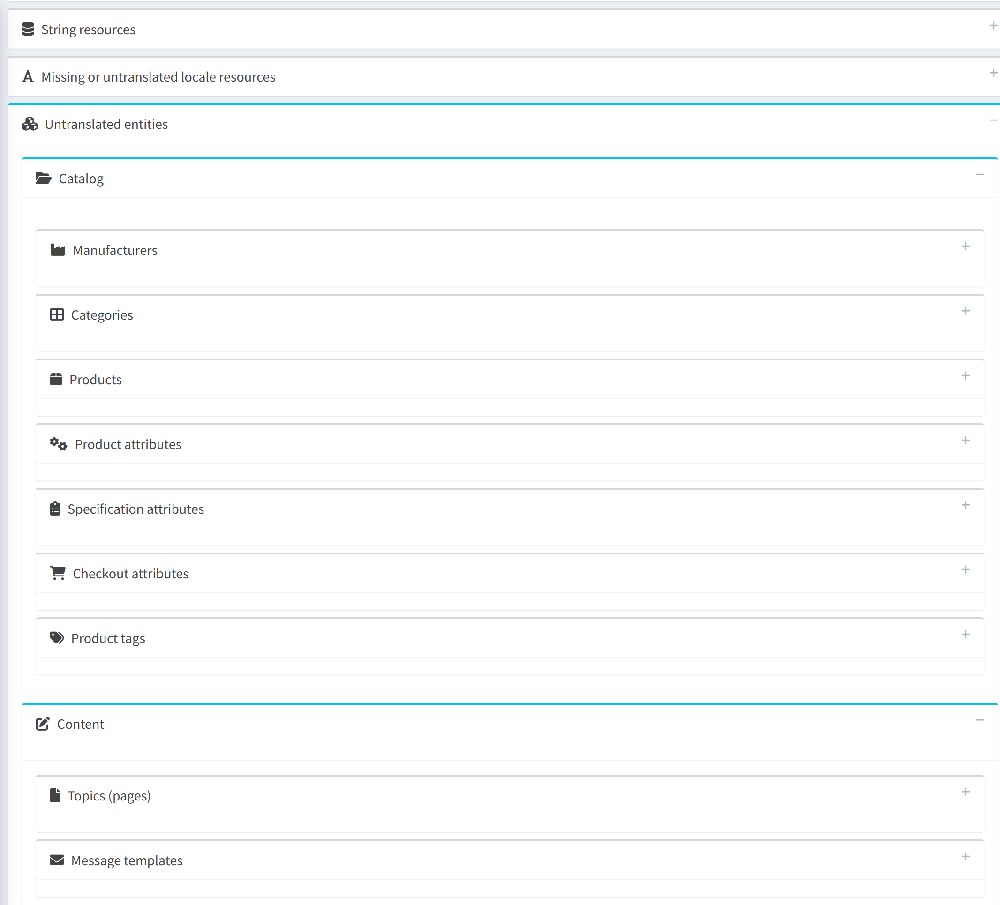Expand the Product tags card
This screenshot has height=905, width=1000.
click(966, 634)
